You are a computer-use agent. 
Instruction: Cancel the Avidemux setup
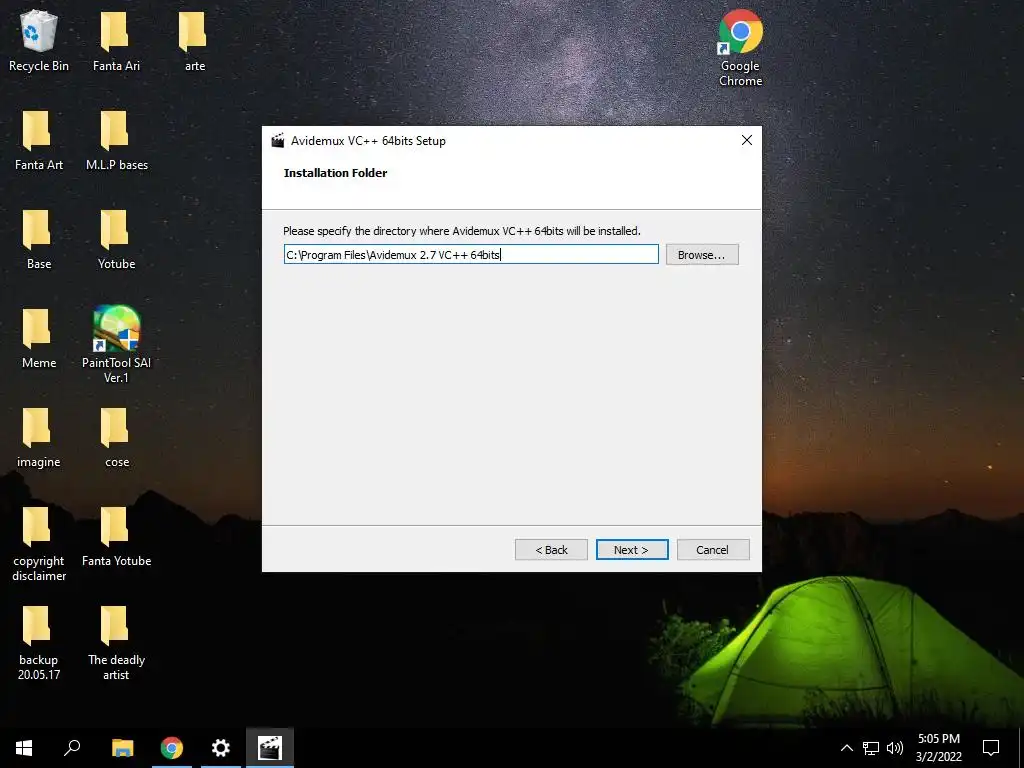tap(712, 550)
